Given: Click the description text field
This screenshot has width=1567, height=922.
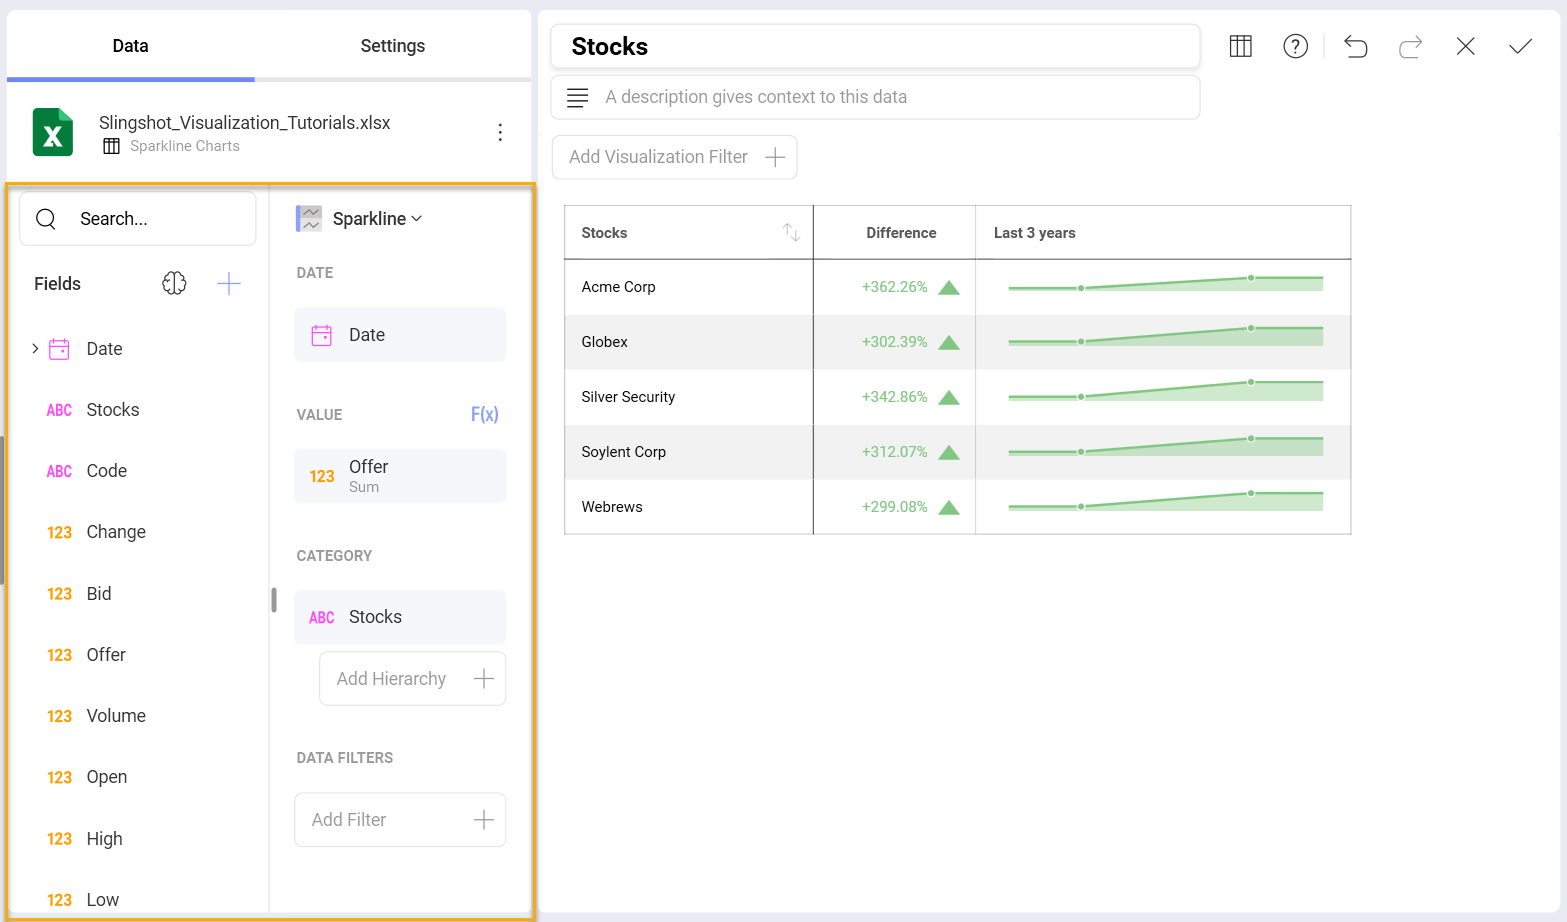Looking at the screenshot, I should pyautogui.click(x=875, y=97).
